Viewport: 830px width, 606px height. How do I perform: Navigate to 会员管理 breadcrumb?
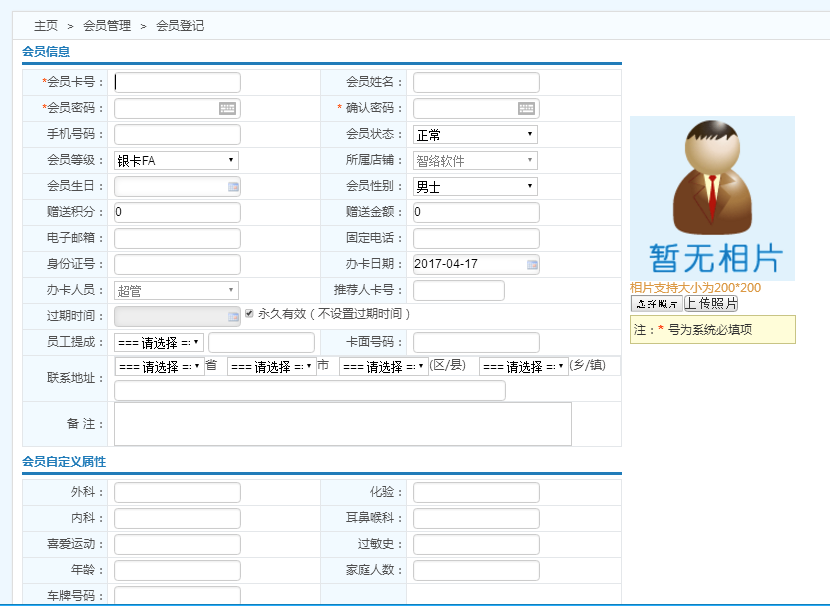click(x=107, y=26)
